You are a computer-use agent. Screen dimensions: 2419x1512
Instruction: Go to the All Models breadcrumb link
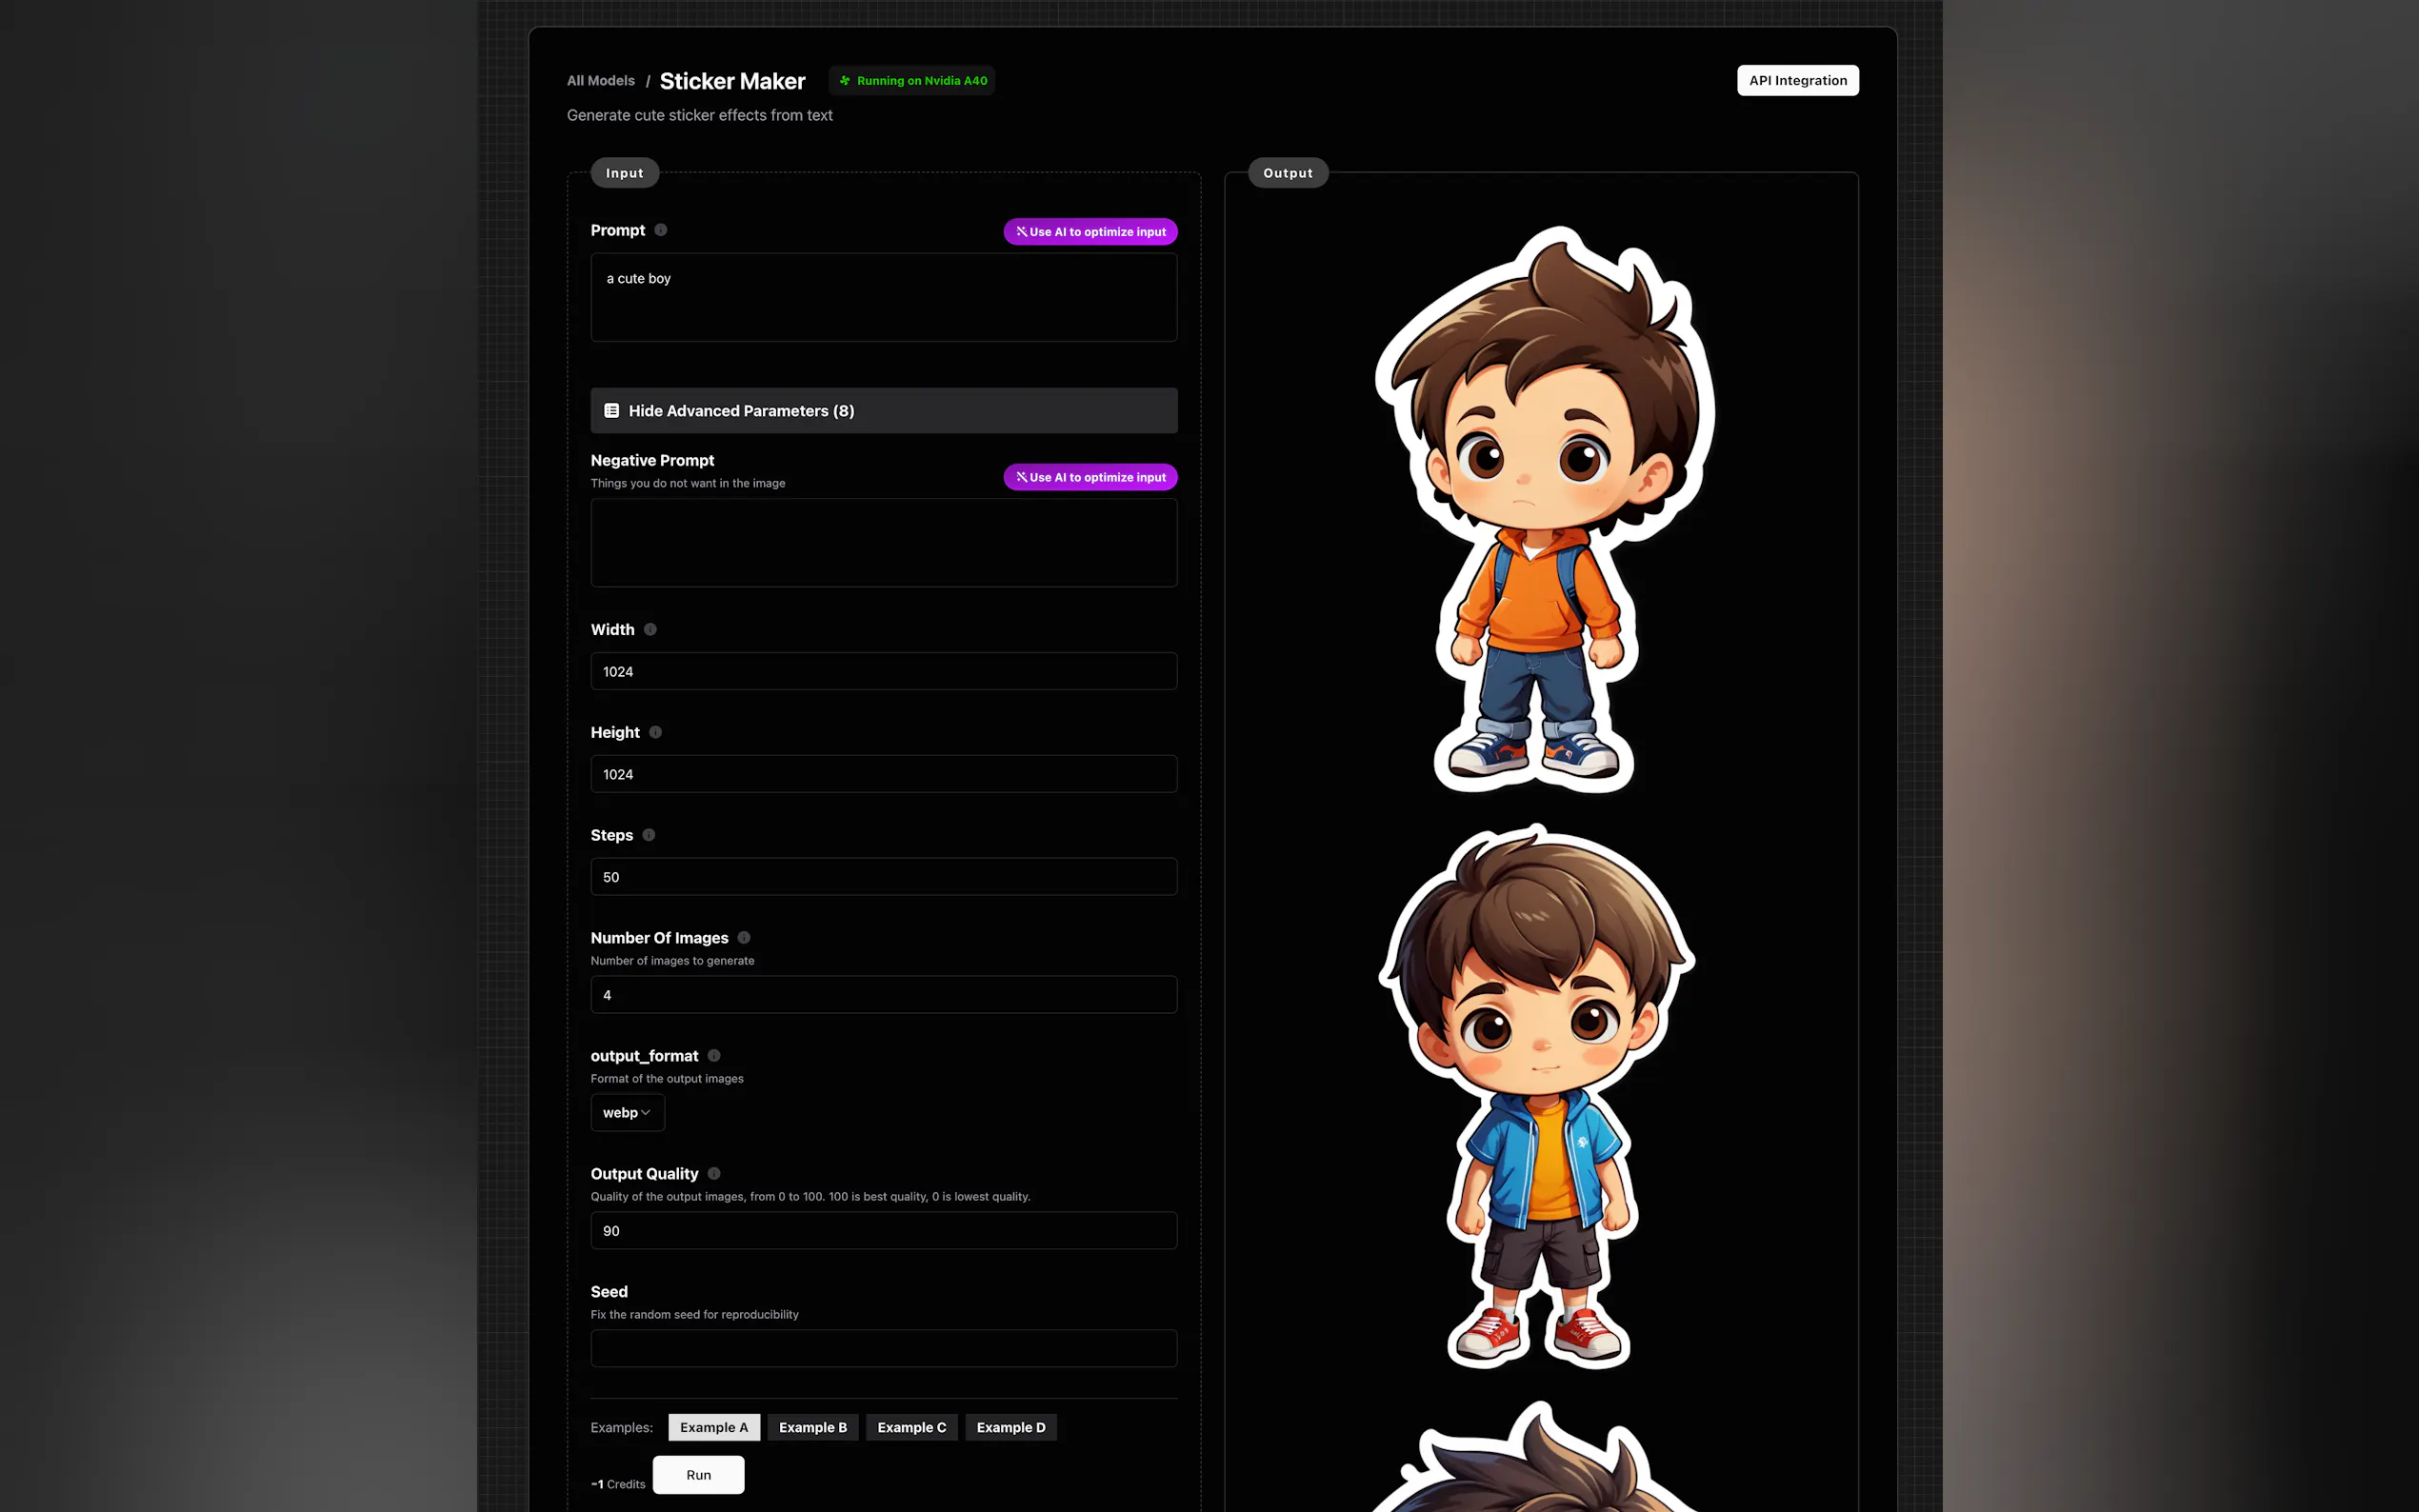pos(600,81)
